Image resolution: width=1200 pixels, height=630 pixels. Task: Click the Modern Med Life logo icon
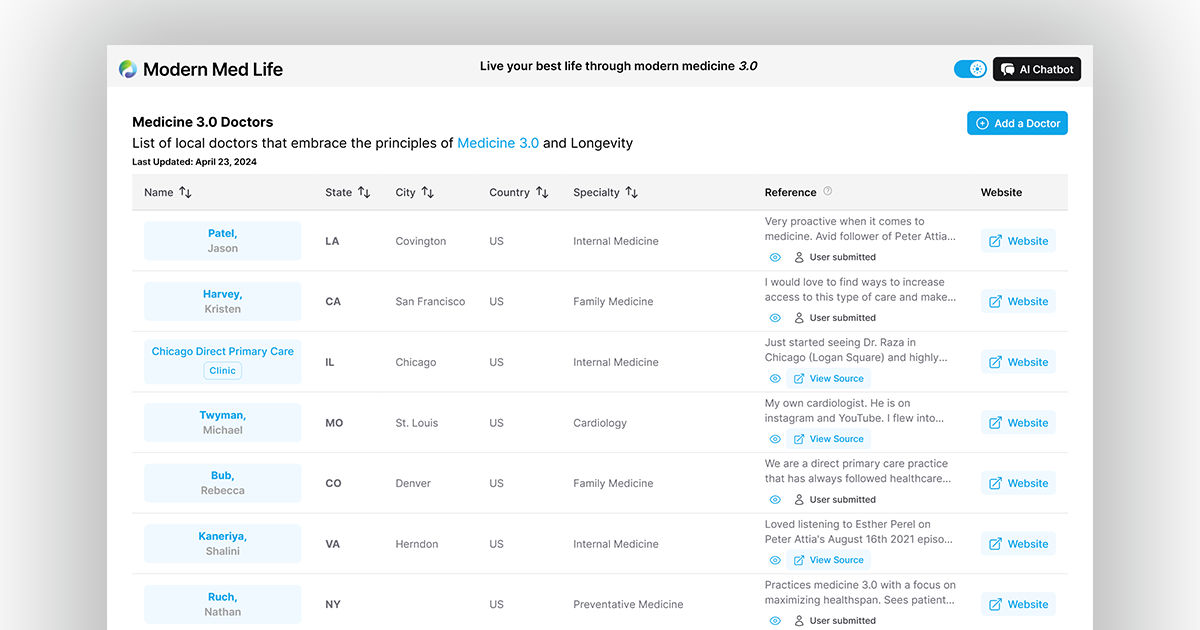pos(128,69)
